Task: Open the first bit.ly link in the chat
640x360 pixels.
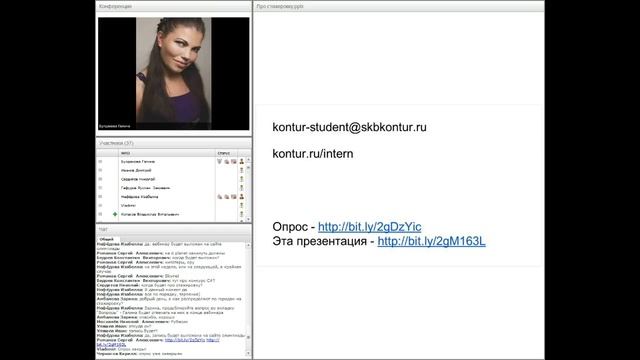Action: (x=185, y=340)
